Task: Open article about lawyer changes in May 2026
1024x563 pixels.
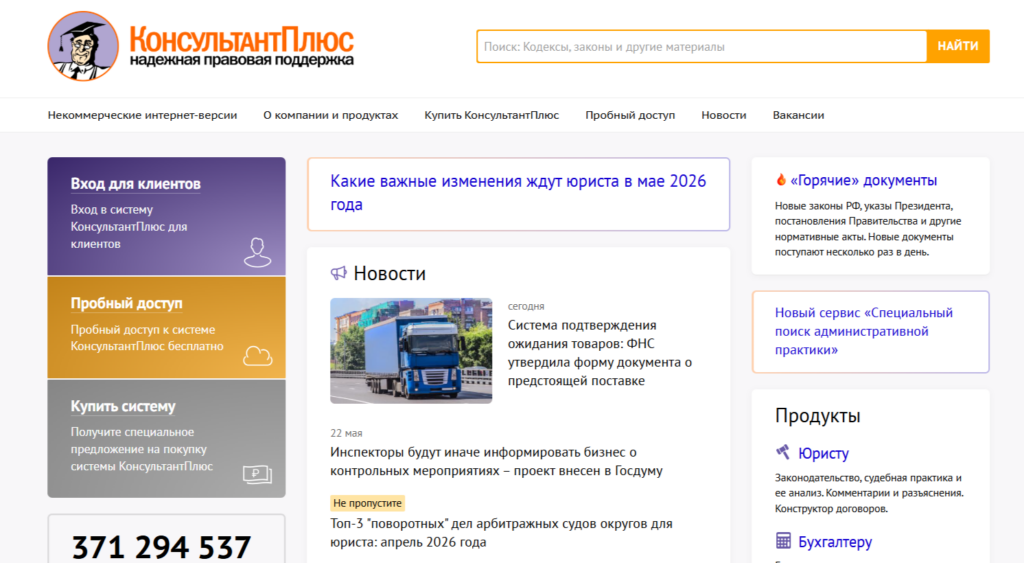Action: tap(518, 193)
